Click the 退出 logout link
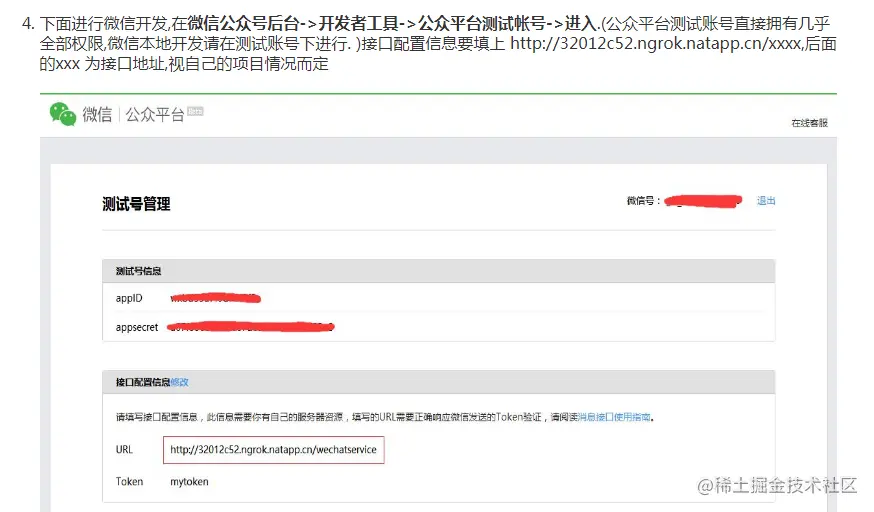 (766, 201)
